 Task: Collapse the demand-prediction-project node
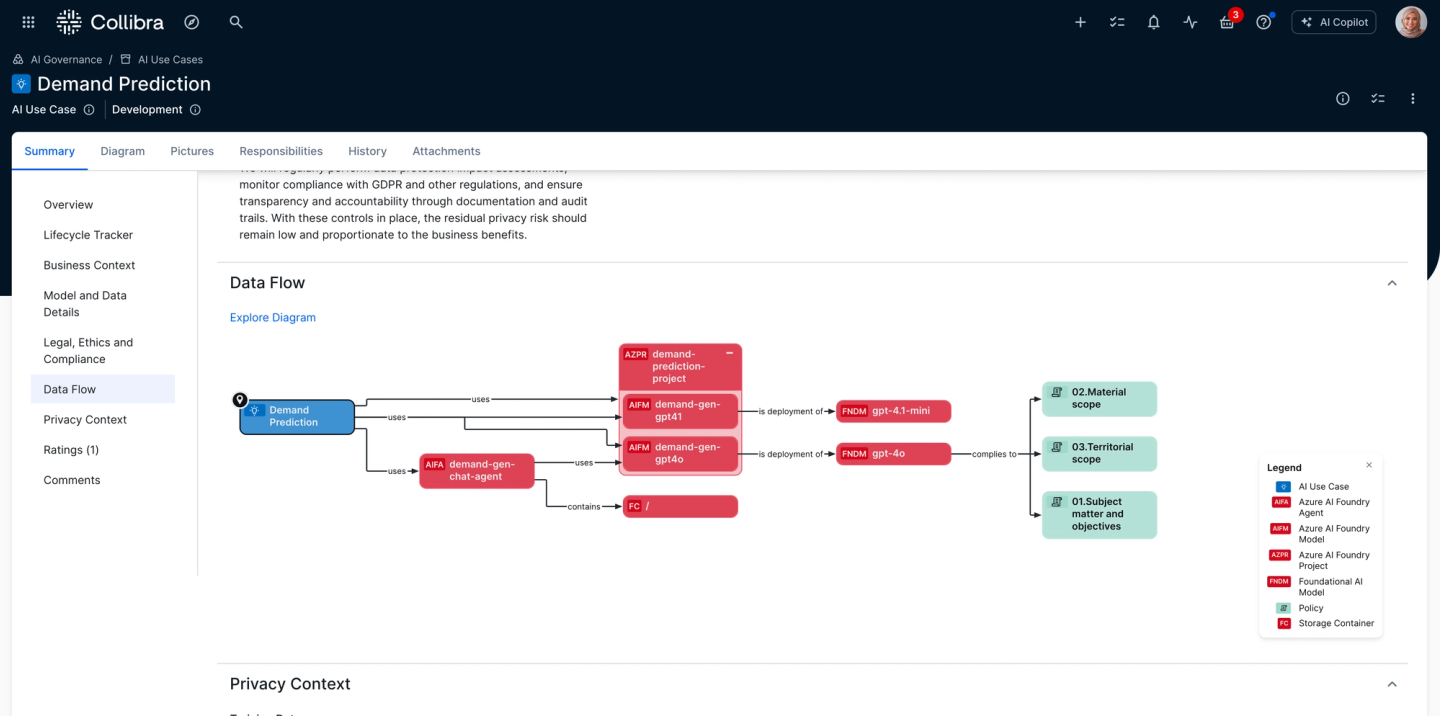tap(730, 354)
